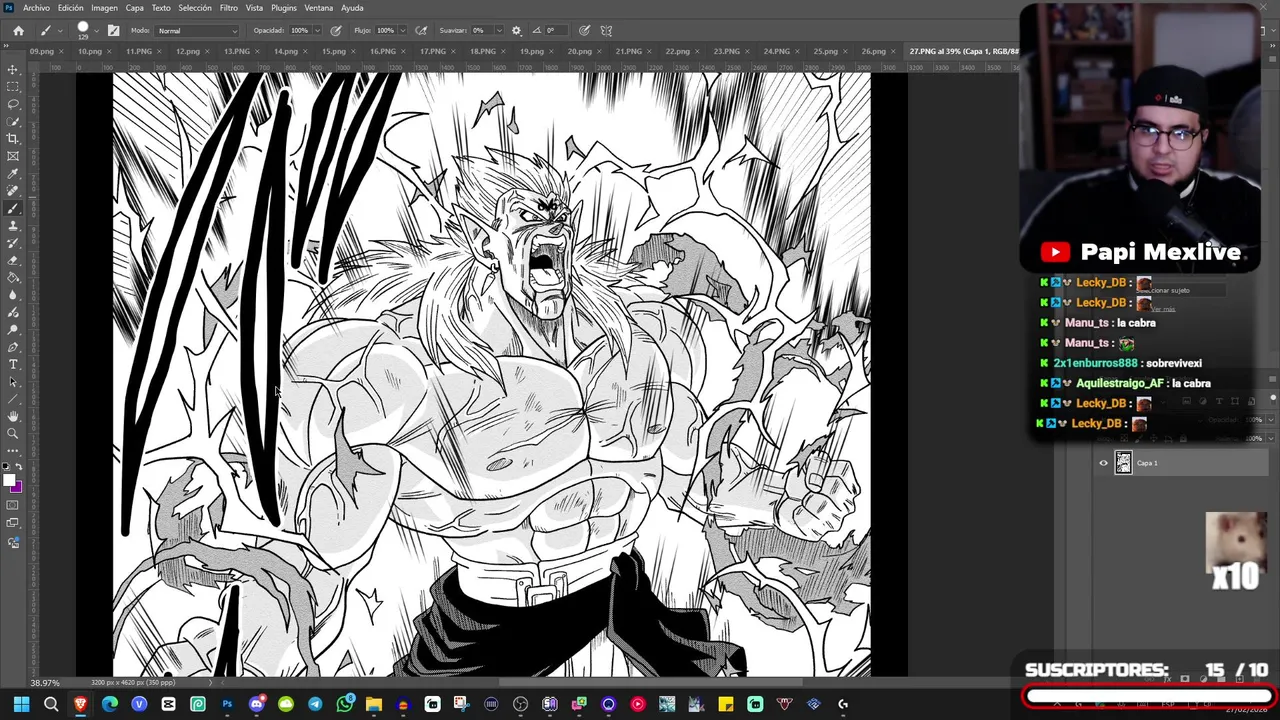This screenshot has height=720, width=1280.
Task: Open the brush tool preset picker arrow
Action: 58,31
